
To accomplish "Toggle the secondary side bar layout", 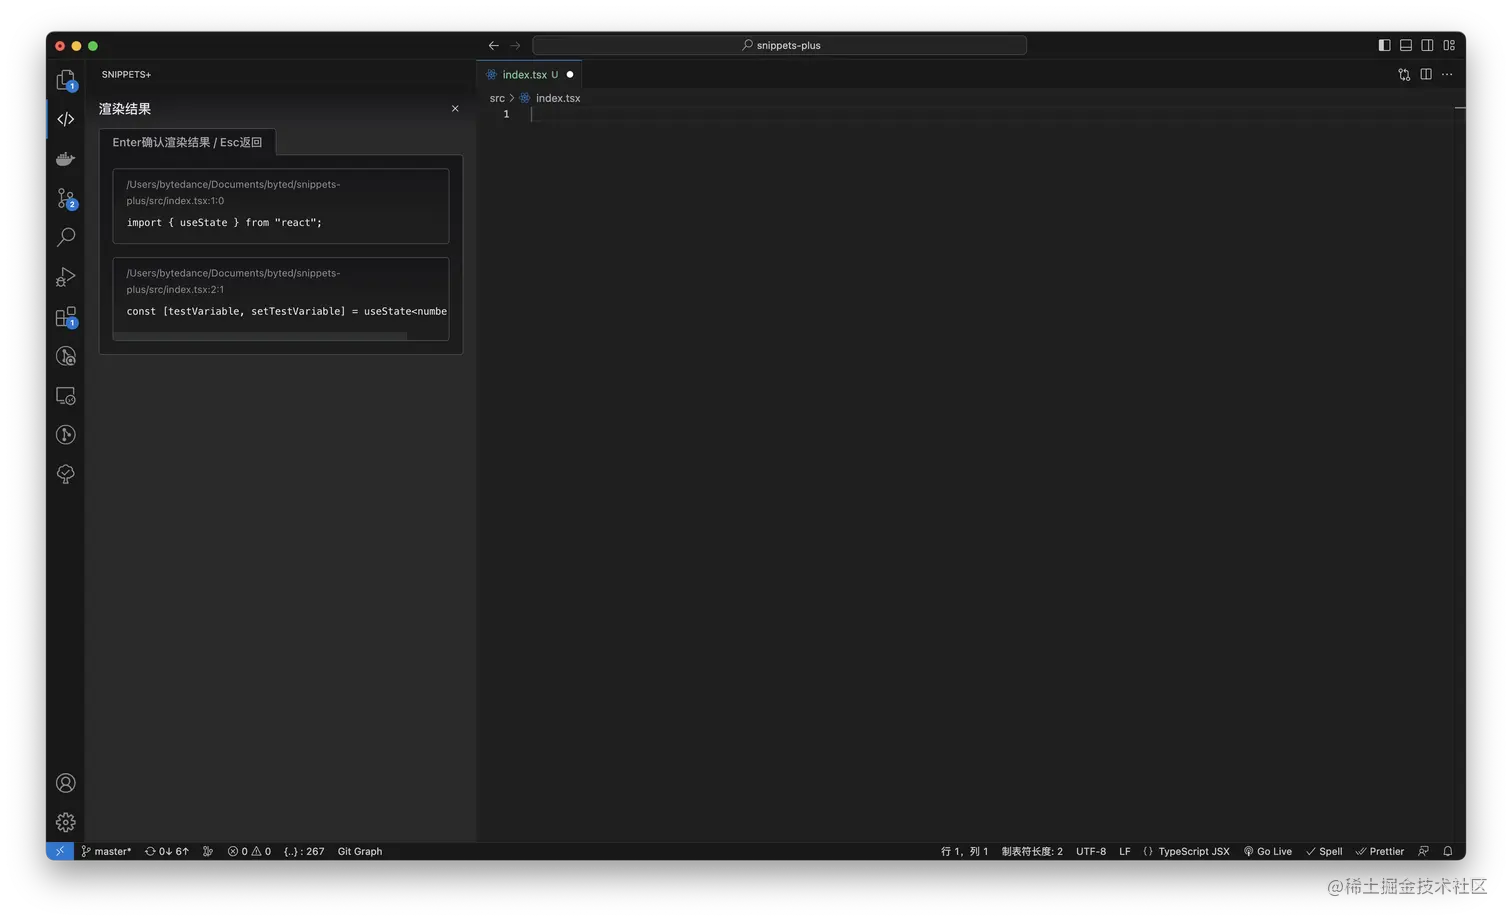I will pos(1428,45).
